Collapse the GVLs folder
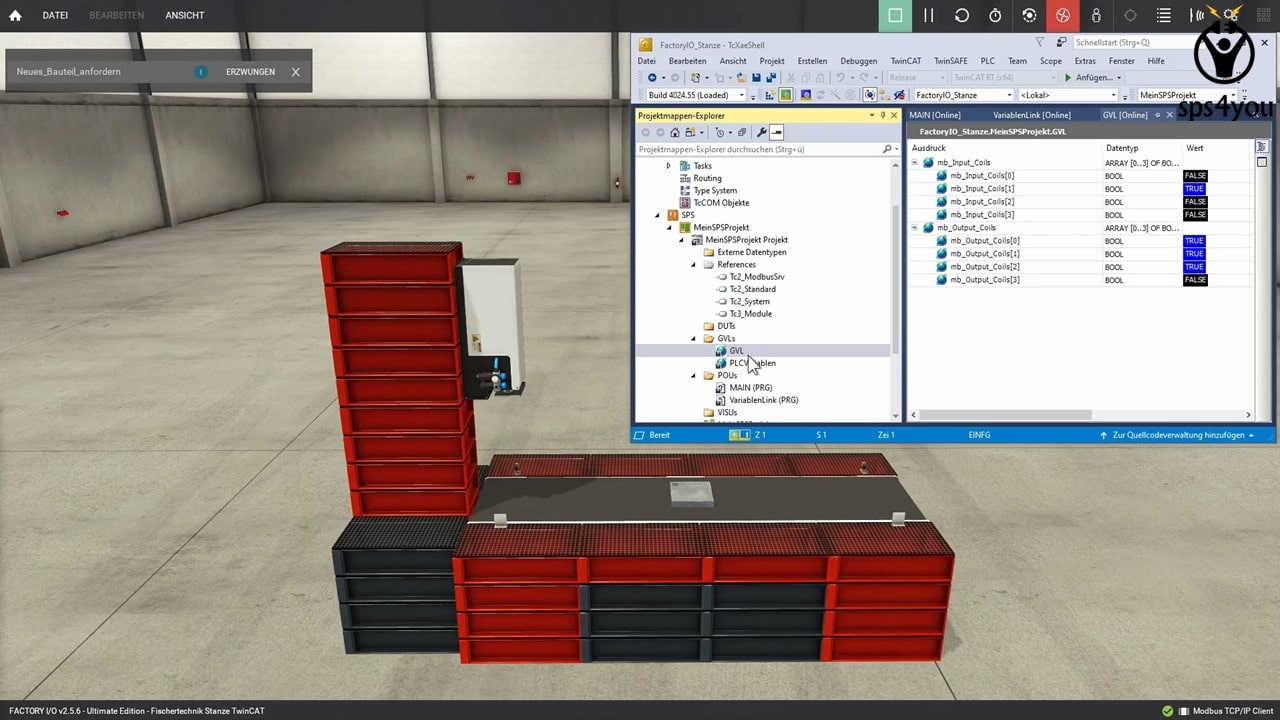 tap(694, 339)
